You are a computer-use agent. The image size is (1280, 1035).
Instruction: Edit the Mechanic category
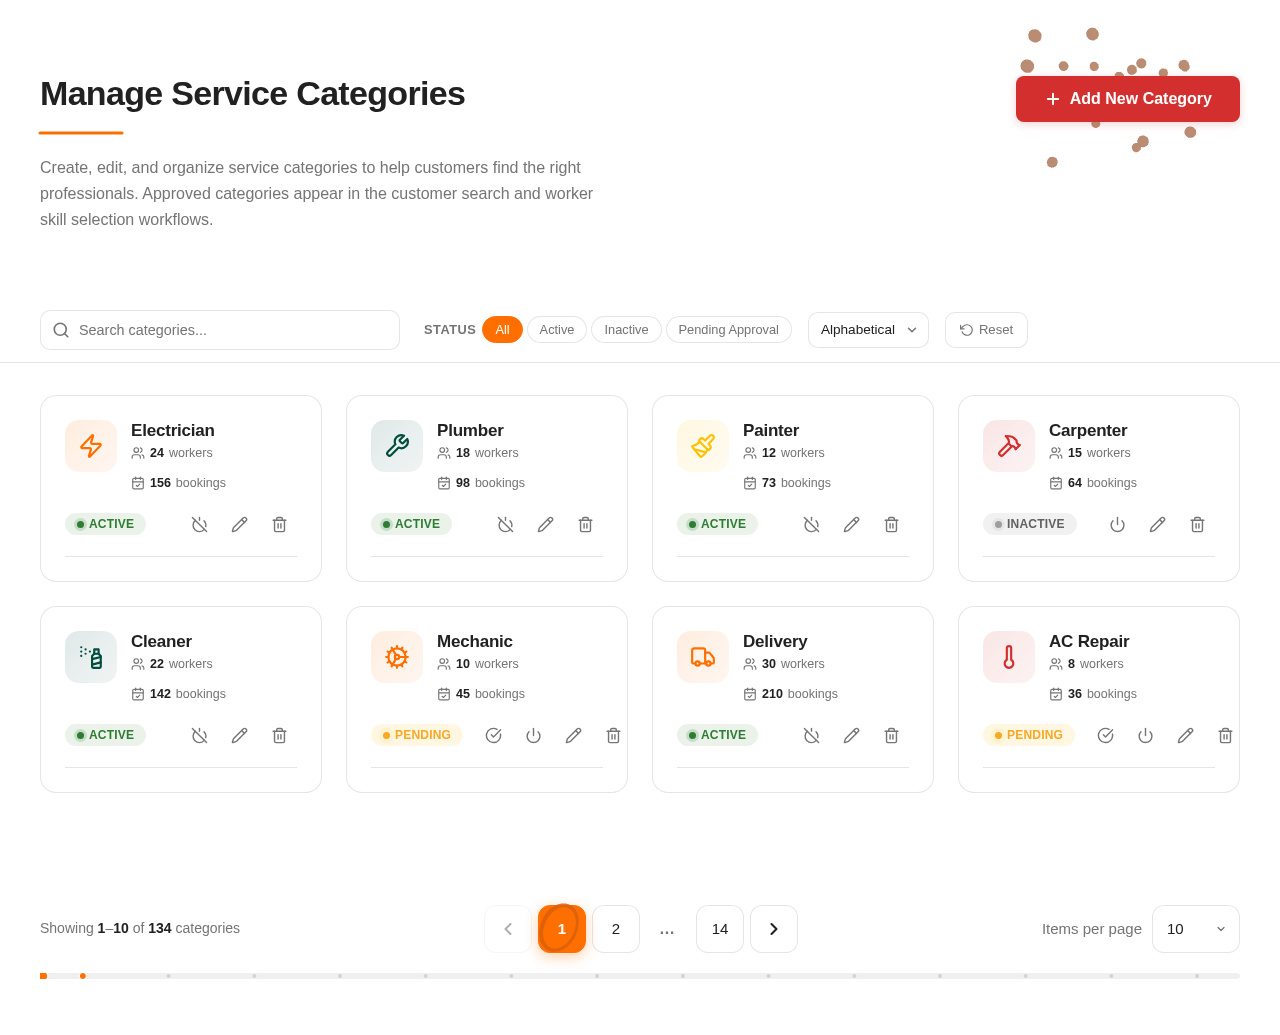[574, 736]
